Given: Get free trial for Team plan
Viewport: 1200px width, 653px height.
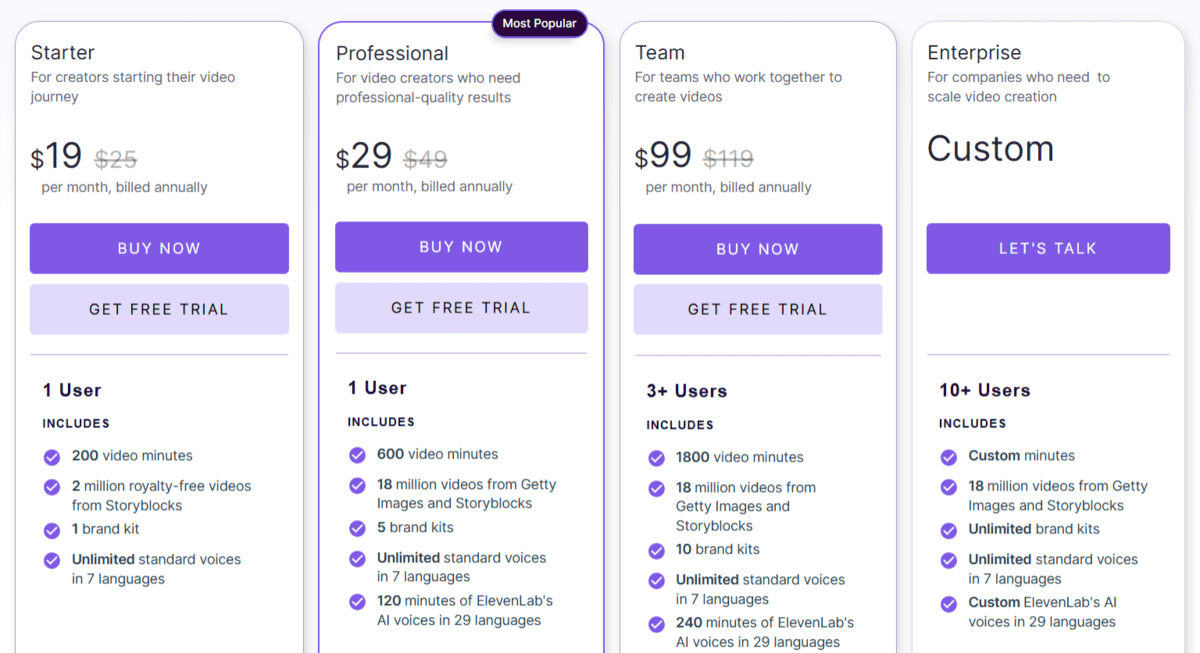Looking at the screenshot, I should 757,309.
